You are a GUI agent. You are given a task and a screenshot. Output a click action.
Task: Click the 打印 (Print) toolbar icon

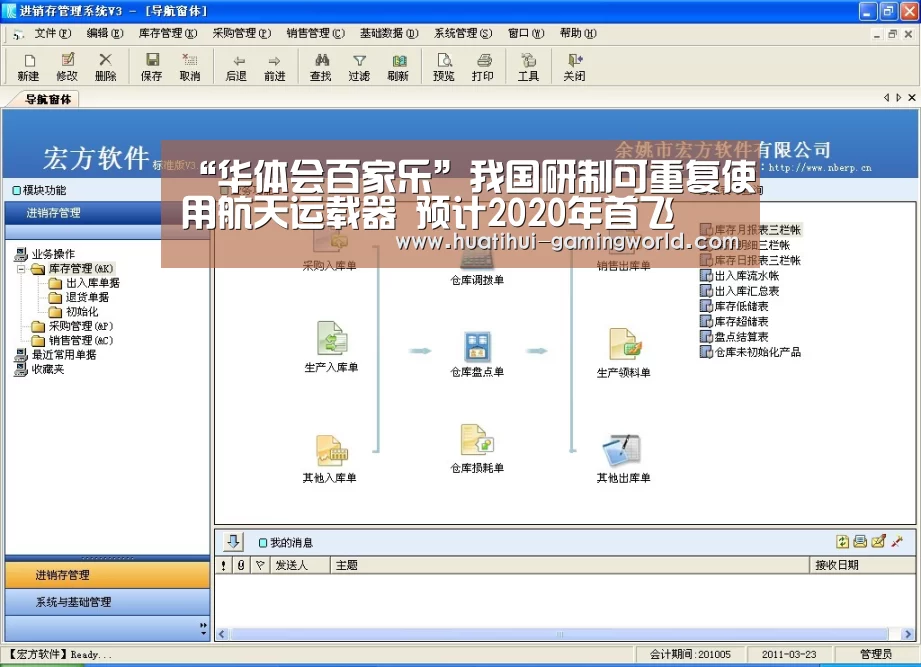coord(483,66)
